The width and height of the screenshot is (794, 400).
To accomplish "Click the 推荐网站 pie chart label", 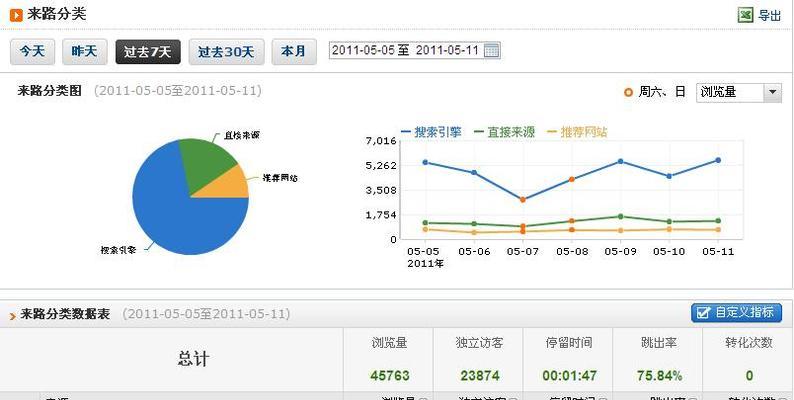I will point(280,178).
